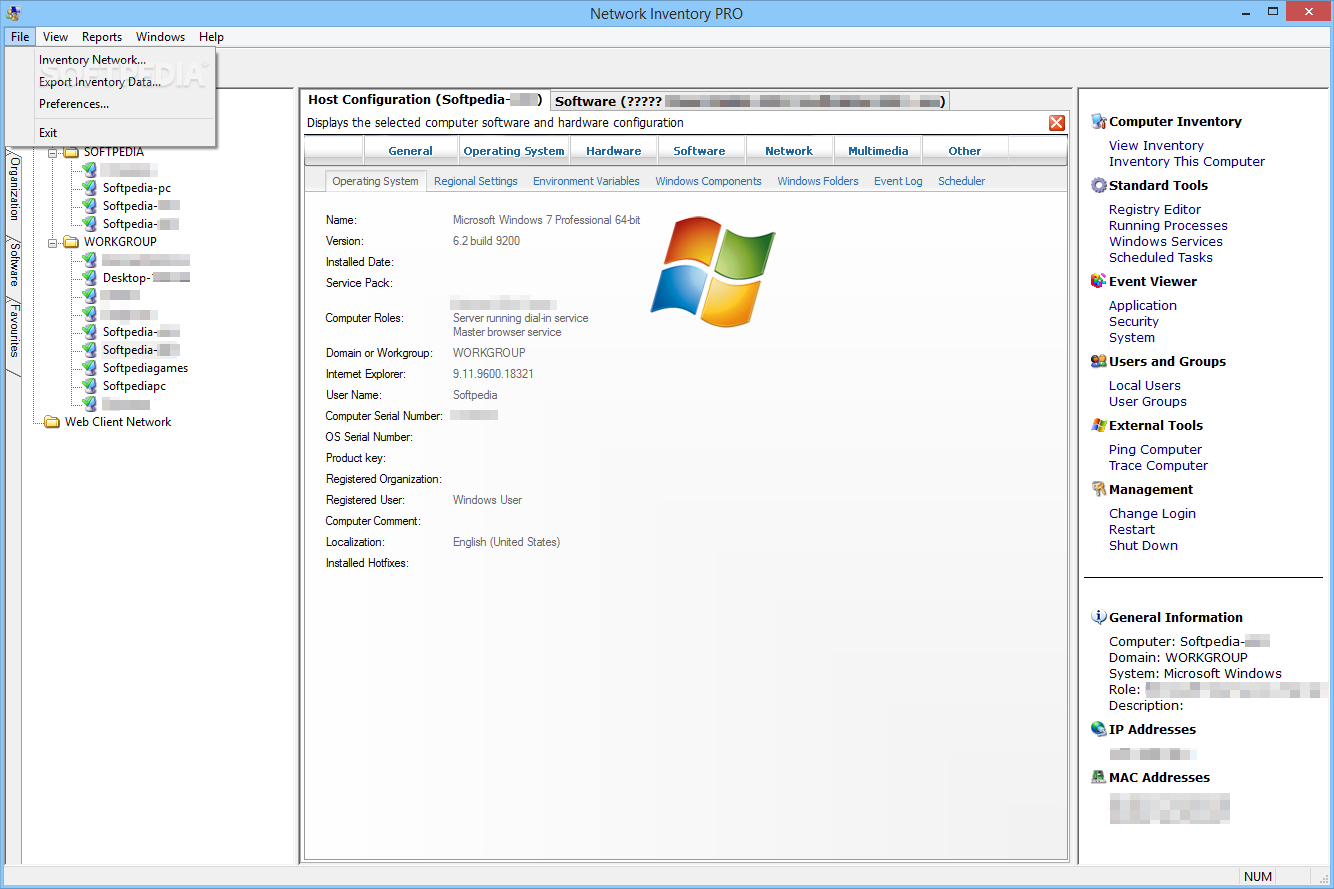The height and width of the screenshot is (889, 1334).
Task: Switch to the vertical Organization side tab
Action: 14,187
